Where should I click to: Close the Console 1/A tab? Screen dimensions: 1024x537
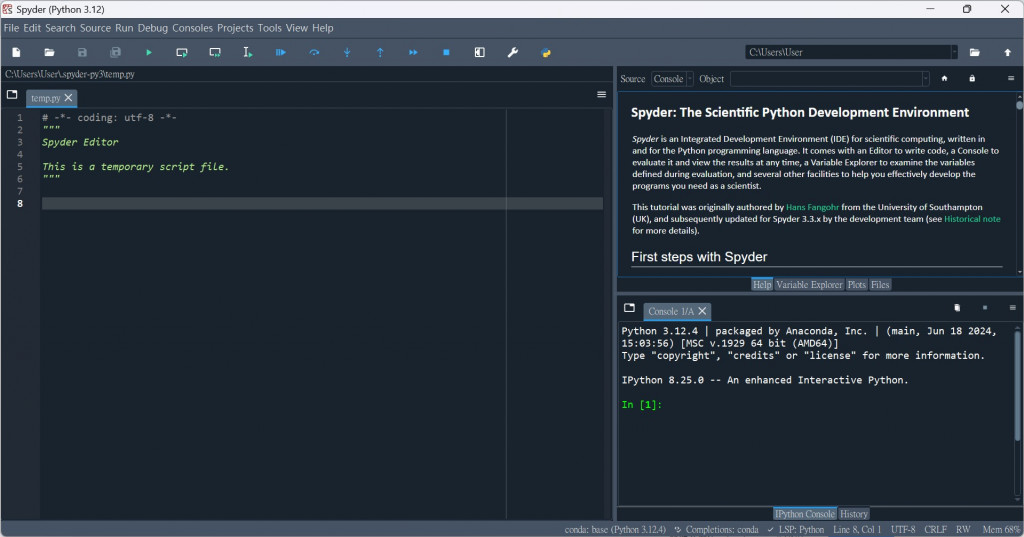tap(703, 311)
